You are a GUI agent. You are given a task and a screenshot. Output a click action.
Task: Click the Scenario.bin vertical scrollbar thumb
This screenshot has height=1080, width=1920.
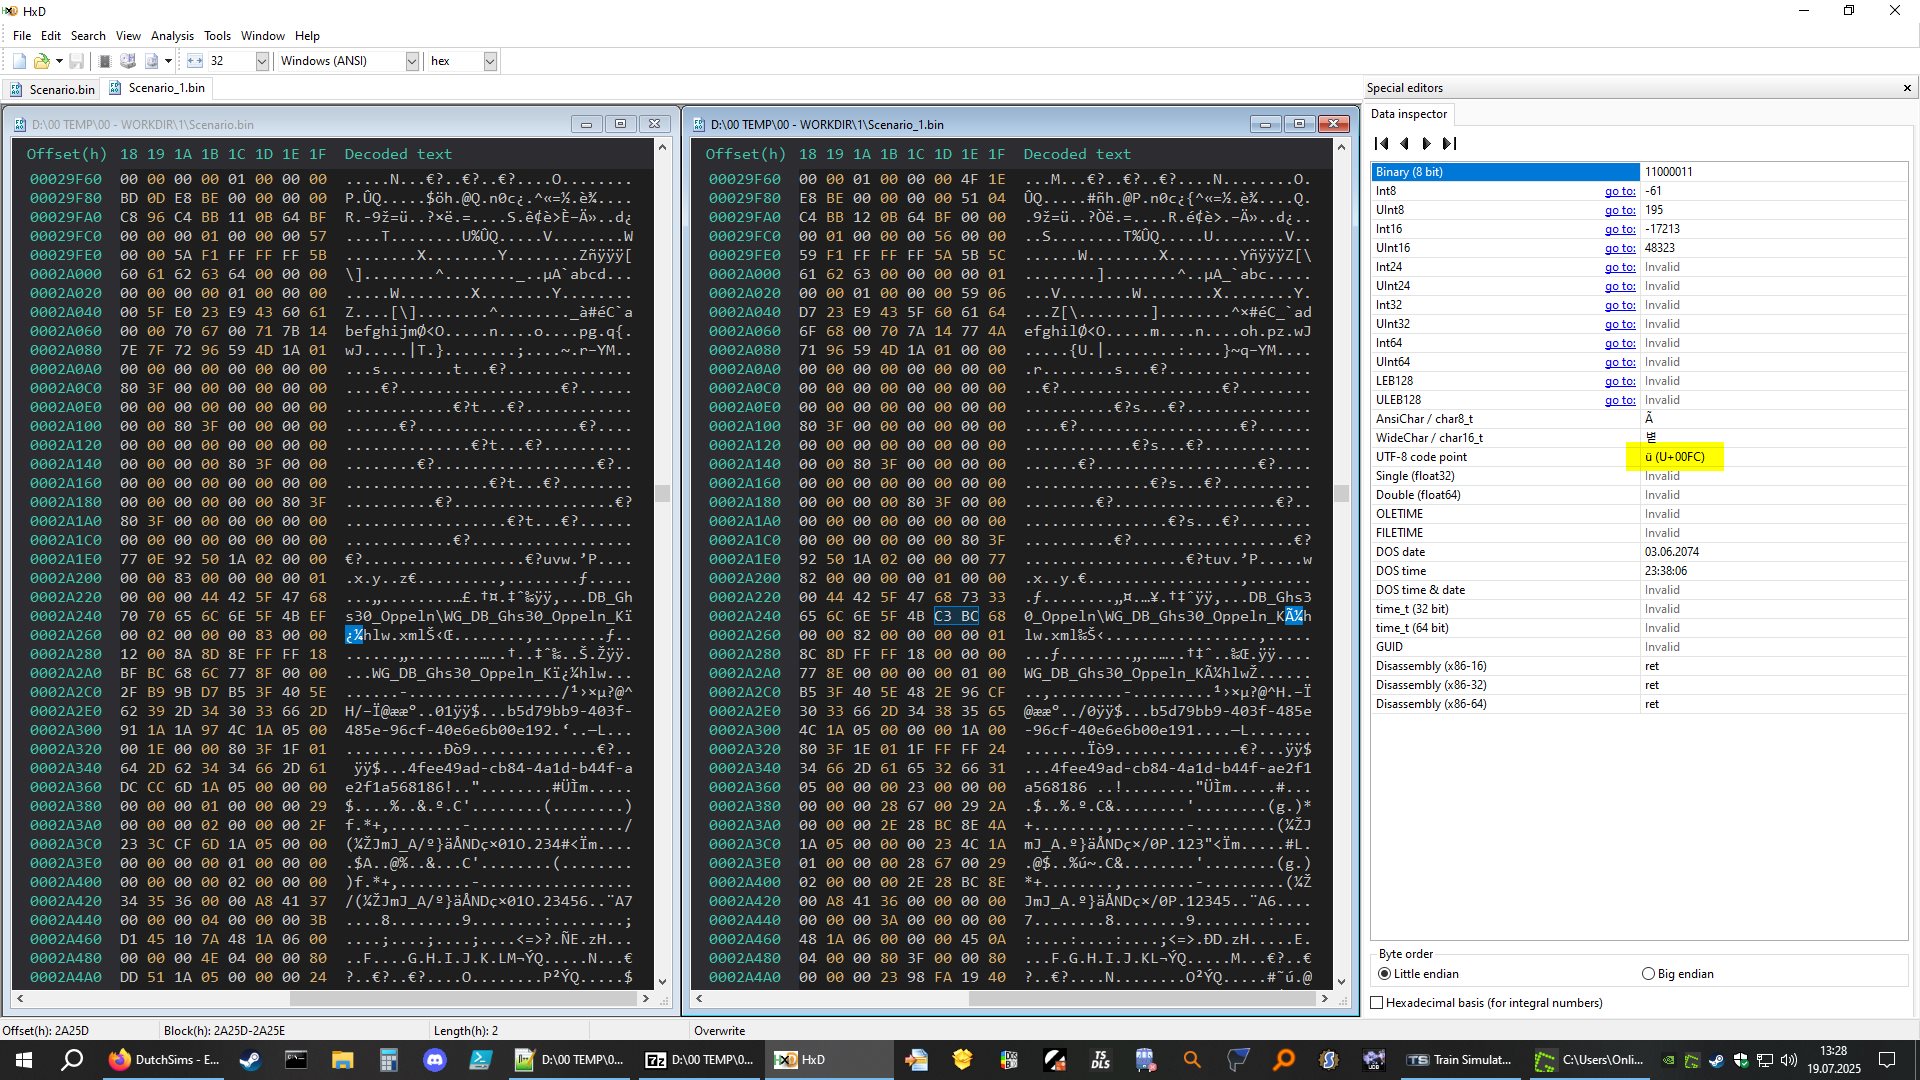click(x=662, y=493)
